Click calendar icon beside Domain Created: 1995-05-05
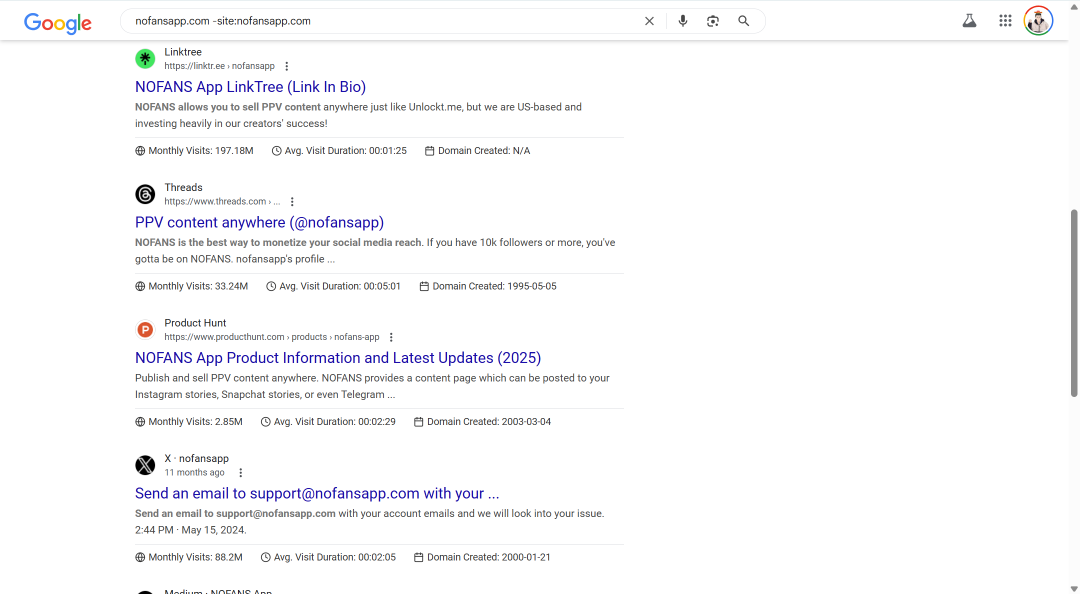Image resolution: width=1080 pixels, height=594 pixels. 424,287
